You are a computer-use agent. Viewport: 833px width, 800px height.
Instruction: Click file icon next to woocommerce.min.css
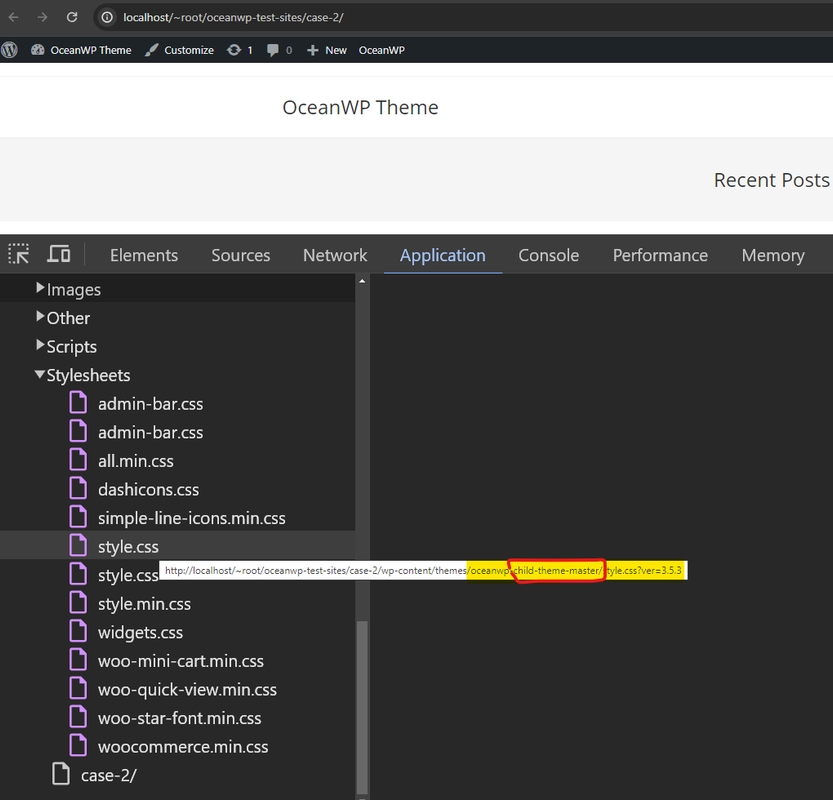(78, 745)
